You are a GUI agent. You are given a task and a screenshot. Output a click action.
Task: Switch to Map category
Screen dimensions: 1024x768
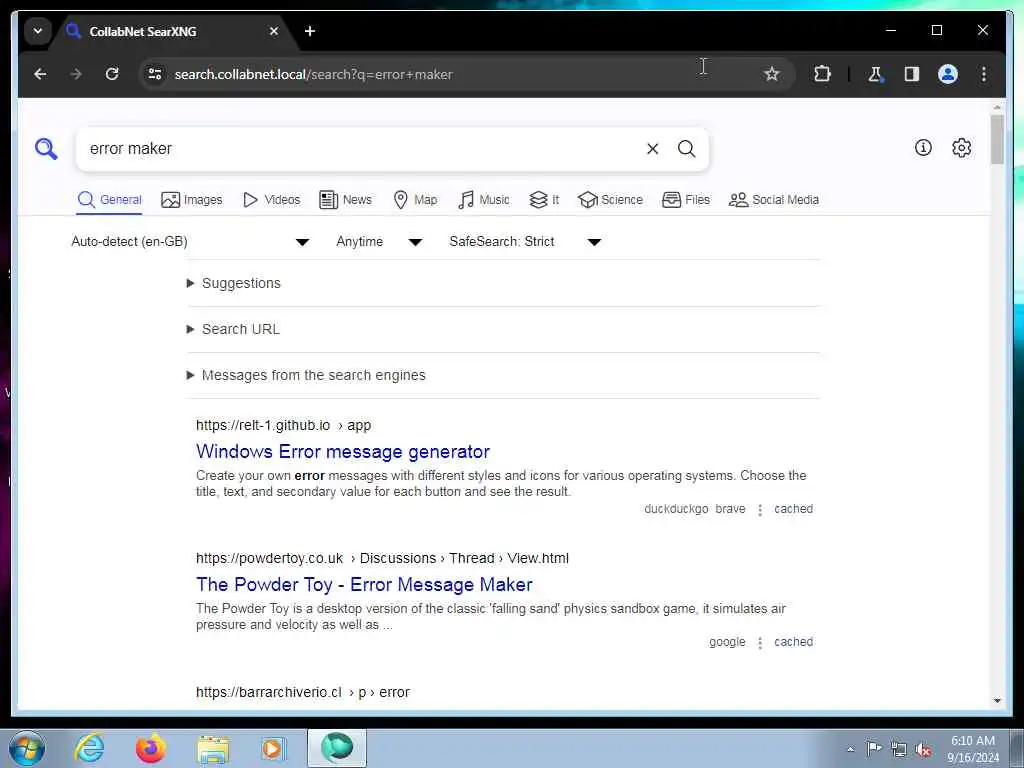click(x=415, y=200)
